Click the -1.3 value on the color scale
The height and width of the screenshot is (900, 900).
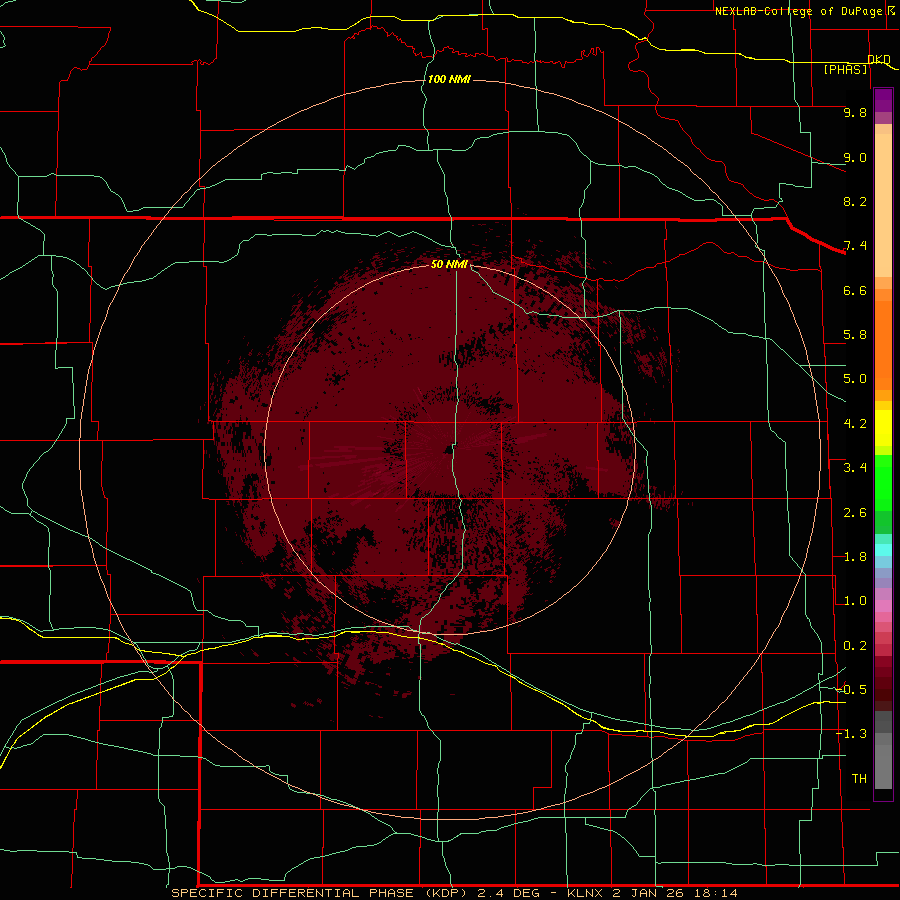tap(851, 734)
